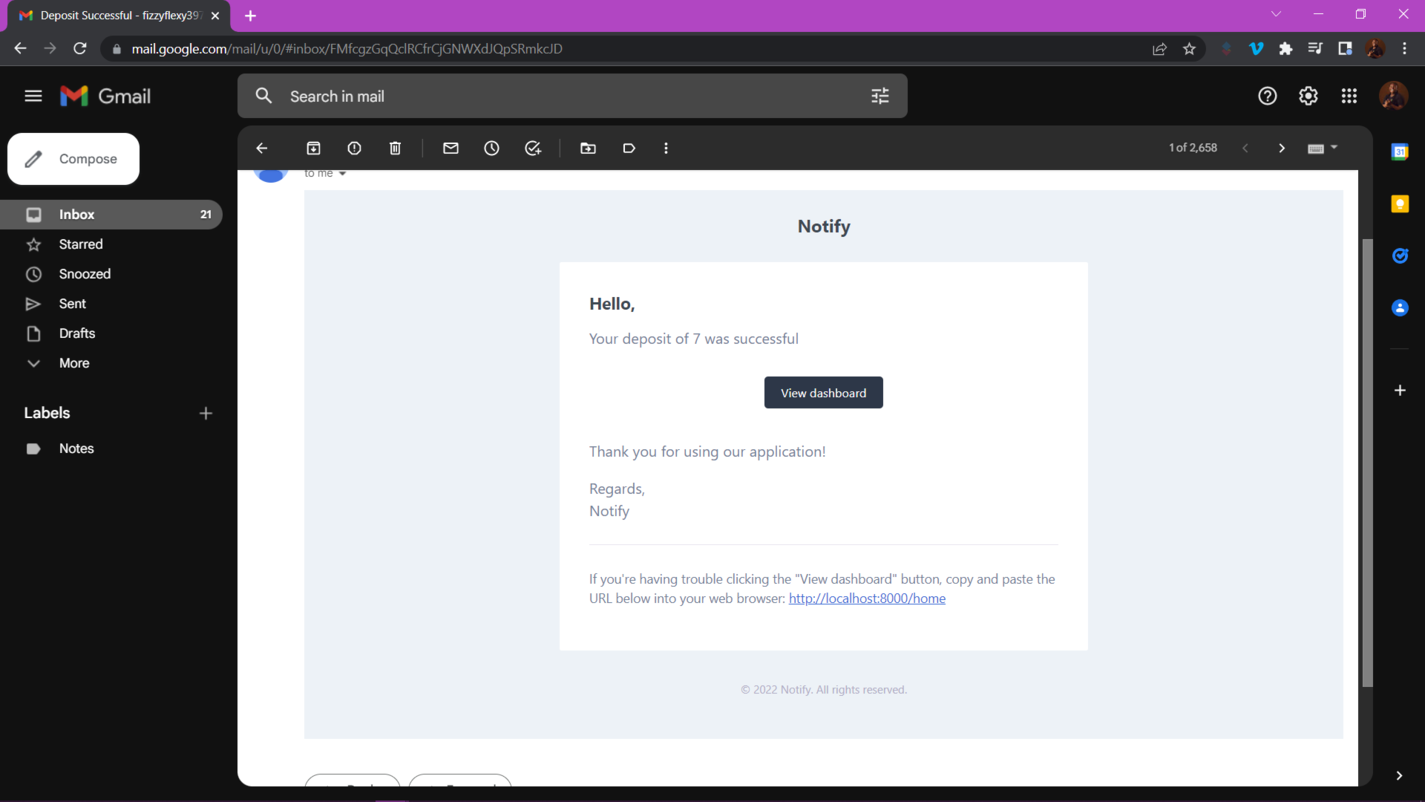This screenshot has width=1425, height=802.
Task: Archive this email using the toolbar icon
Action: (313, 148)
